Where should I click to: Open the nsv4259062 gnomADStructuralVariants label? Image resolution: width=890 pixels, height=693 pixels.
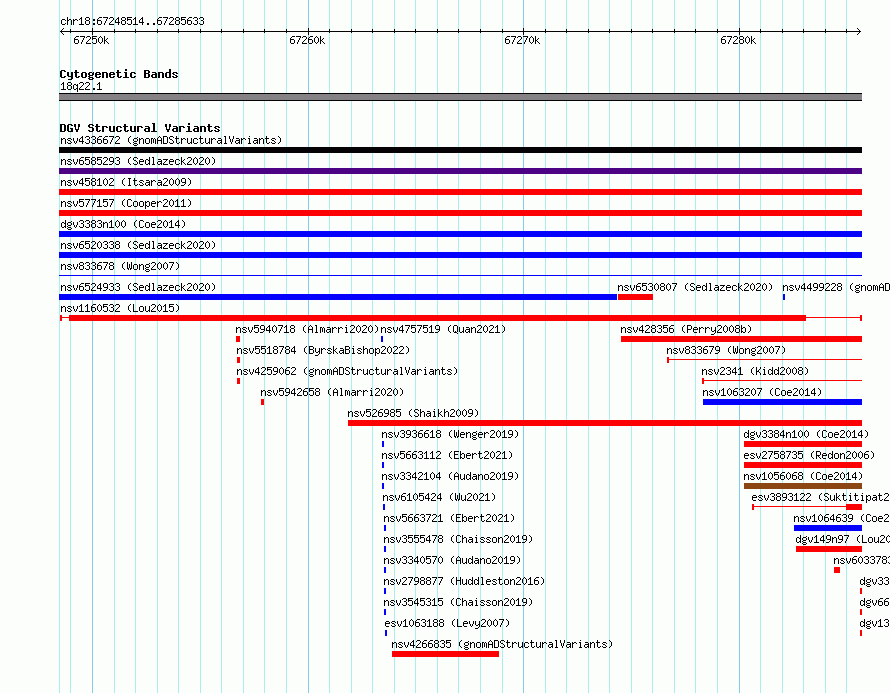click(347, 371)
